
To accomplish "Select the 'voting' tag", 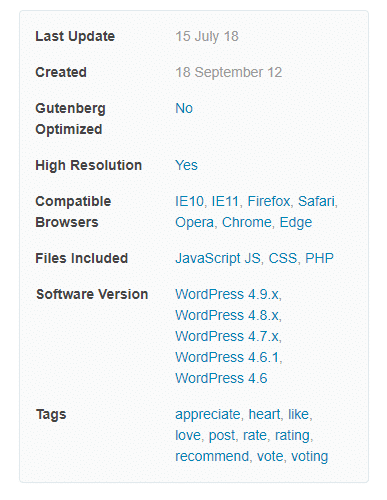I will coord(310,456).
